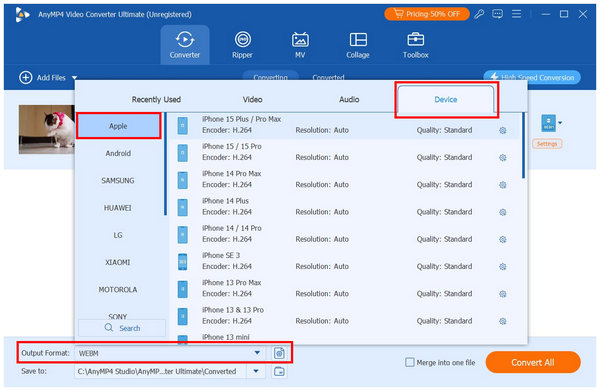The image size is (600, 391).
Task: Open the Save to folder icon
Action: [x=279, y=371]
